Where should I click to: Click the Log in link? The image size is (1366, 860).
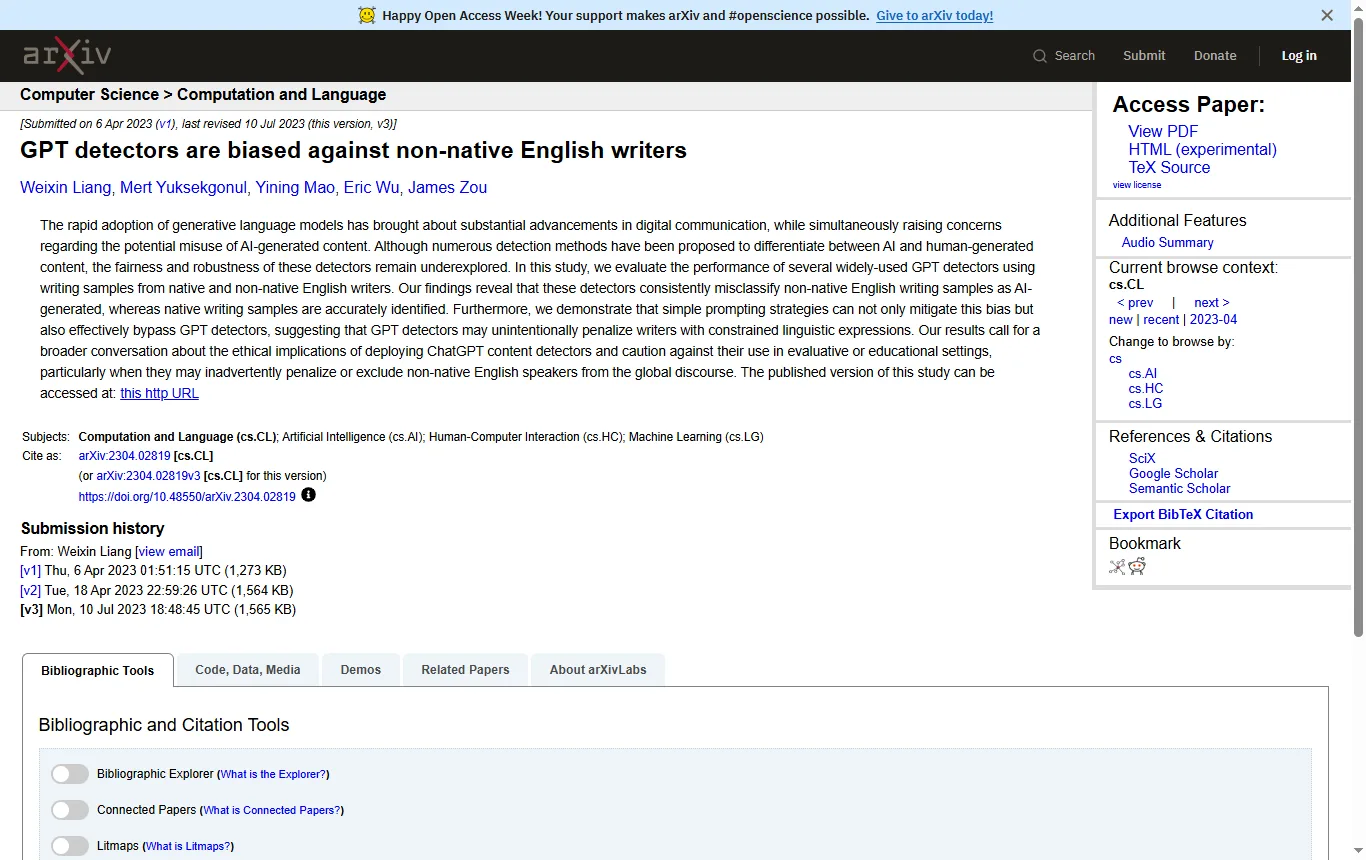click(1299, 56)
